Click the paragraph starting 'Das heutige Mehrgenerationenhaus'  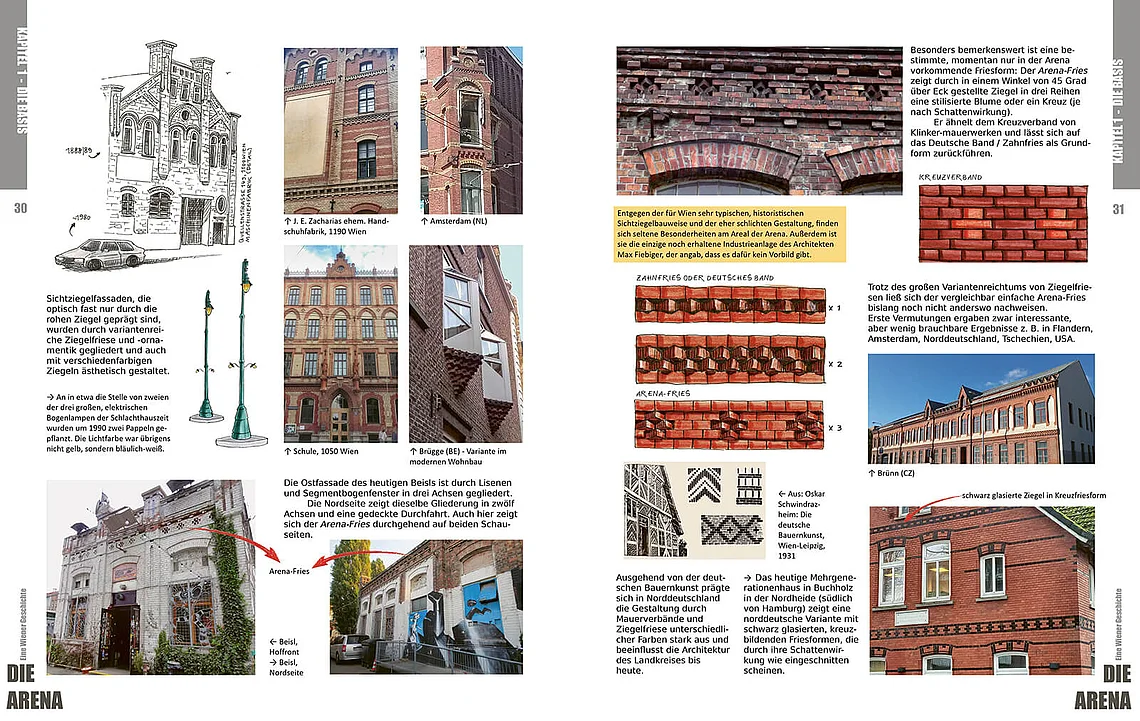[x=801, y=624]
